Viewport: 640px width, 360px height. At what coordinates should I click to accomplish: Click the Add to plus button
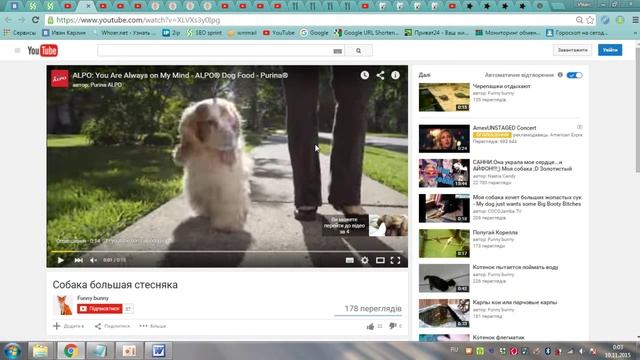tap(68, 326)
